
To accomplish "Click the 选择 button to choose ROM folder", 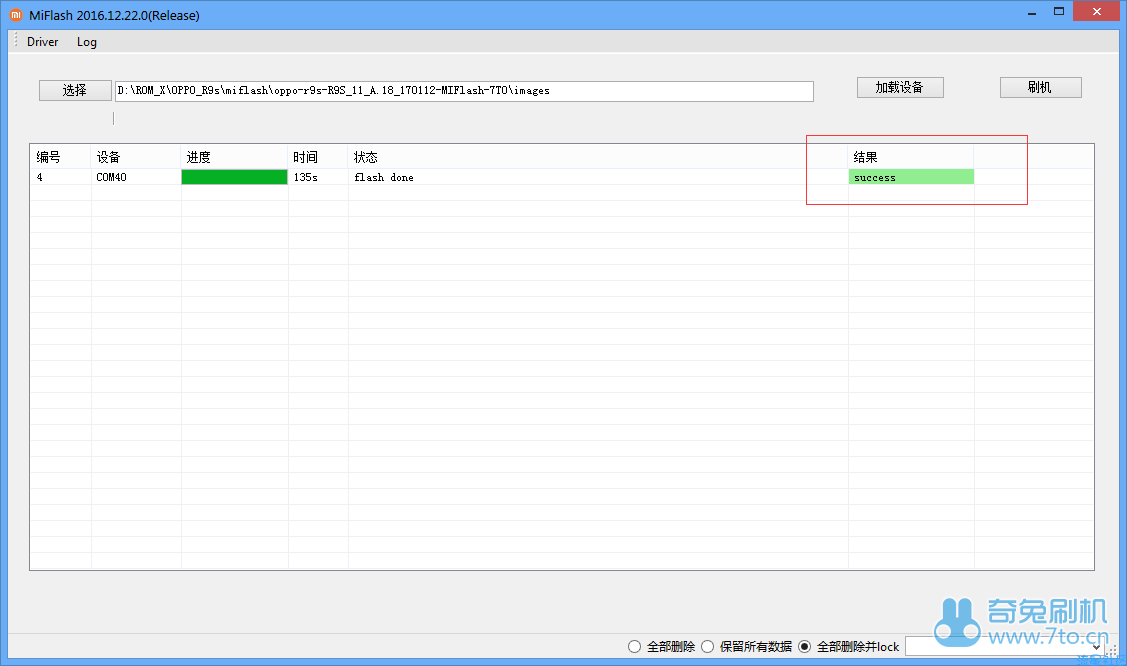I will pos(75,90).
